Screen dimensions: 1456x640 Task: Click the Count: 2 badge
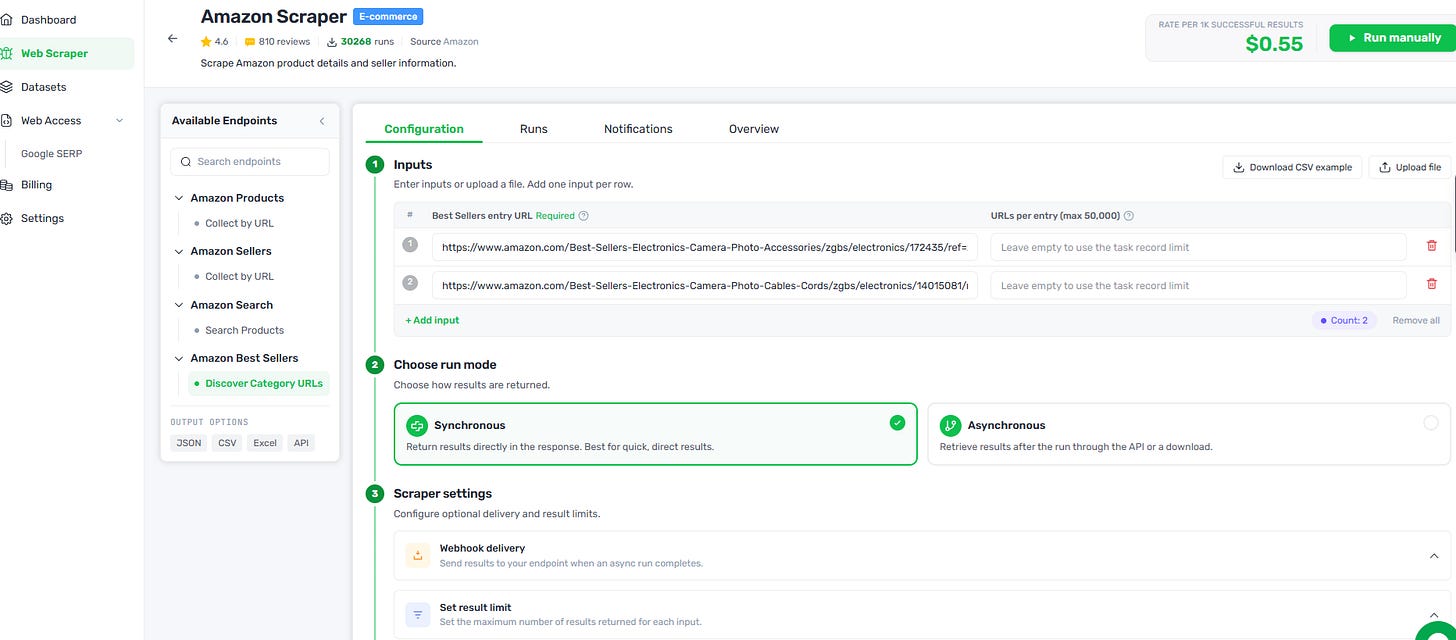click(x=1345, y=320)
